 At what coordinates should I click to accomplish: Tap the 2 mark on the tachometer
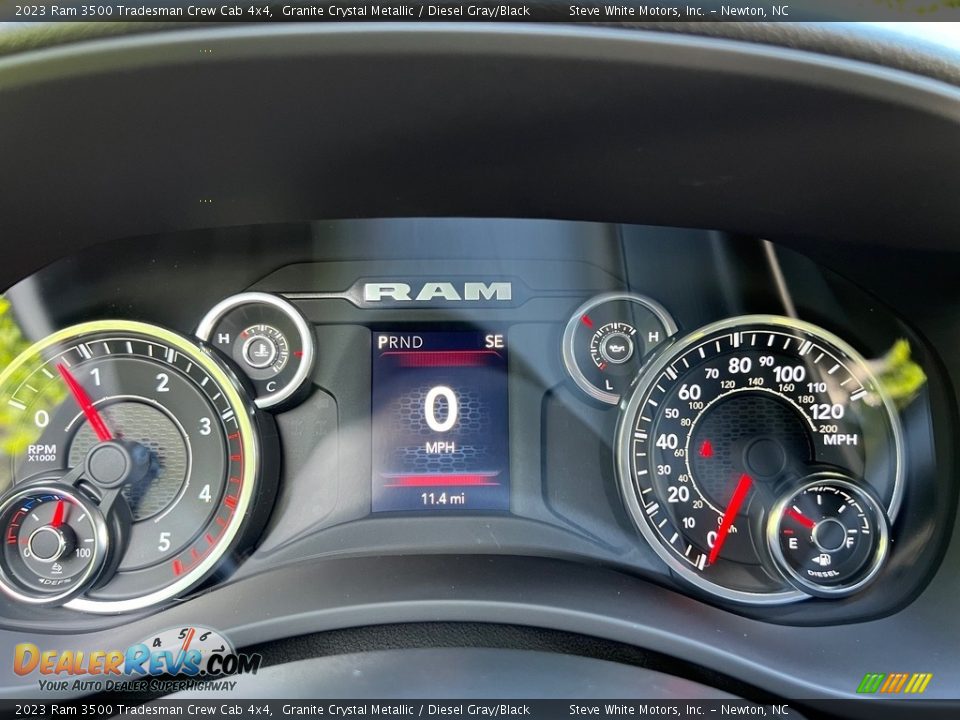162,383
